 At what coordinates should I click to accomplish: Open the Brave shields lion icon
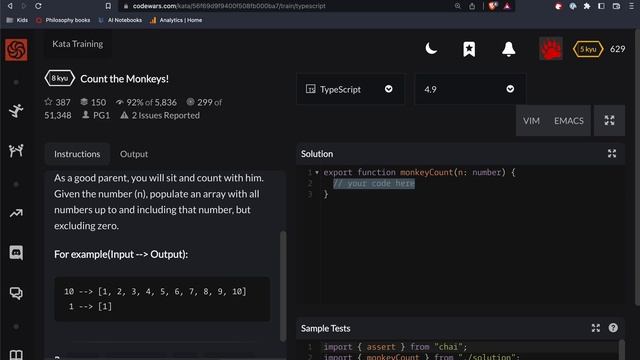click(x=493, y=6)
